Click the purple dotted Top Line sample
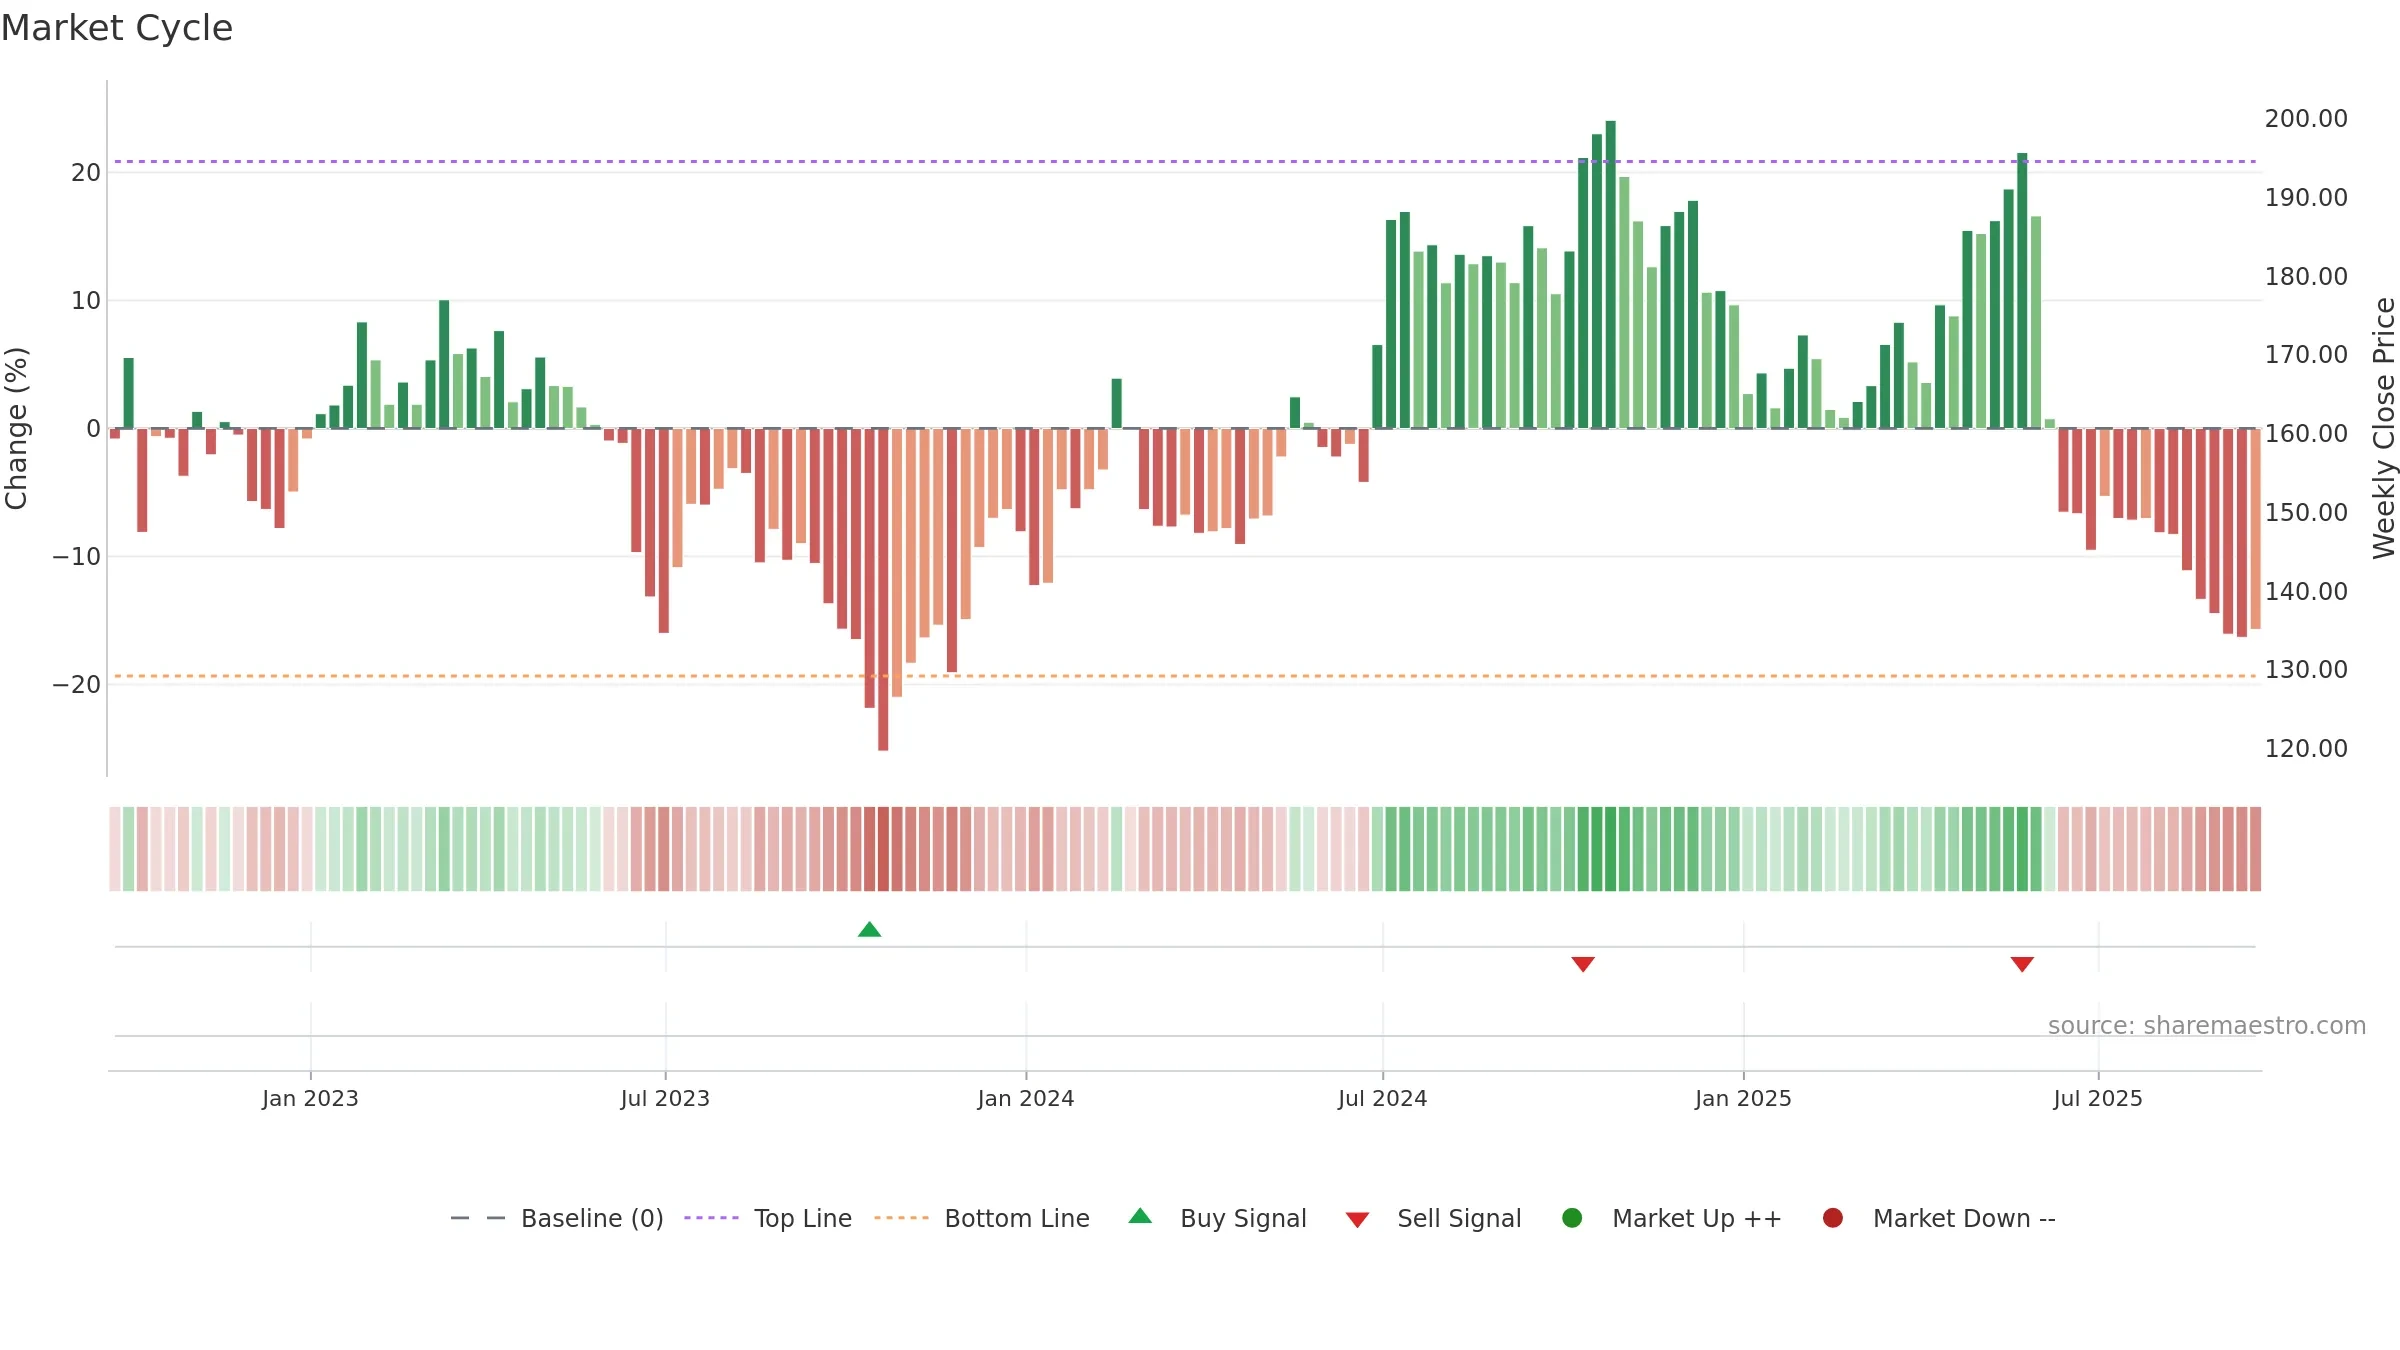2400x1350 pixels. (711, 1218)
